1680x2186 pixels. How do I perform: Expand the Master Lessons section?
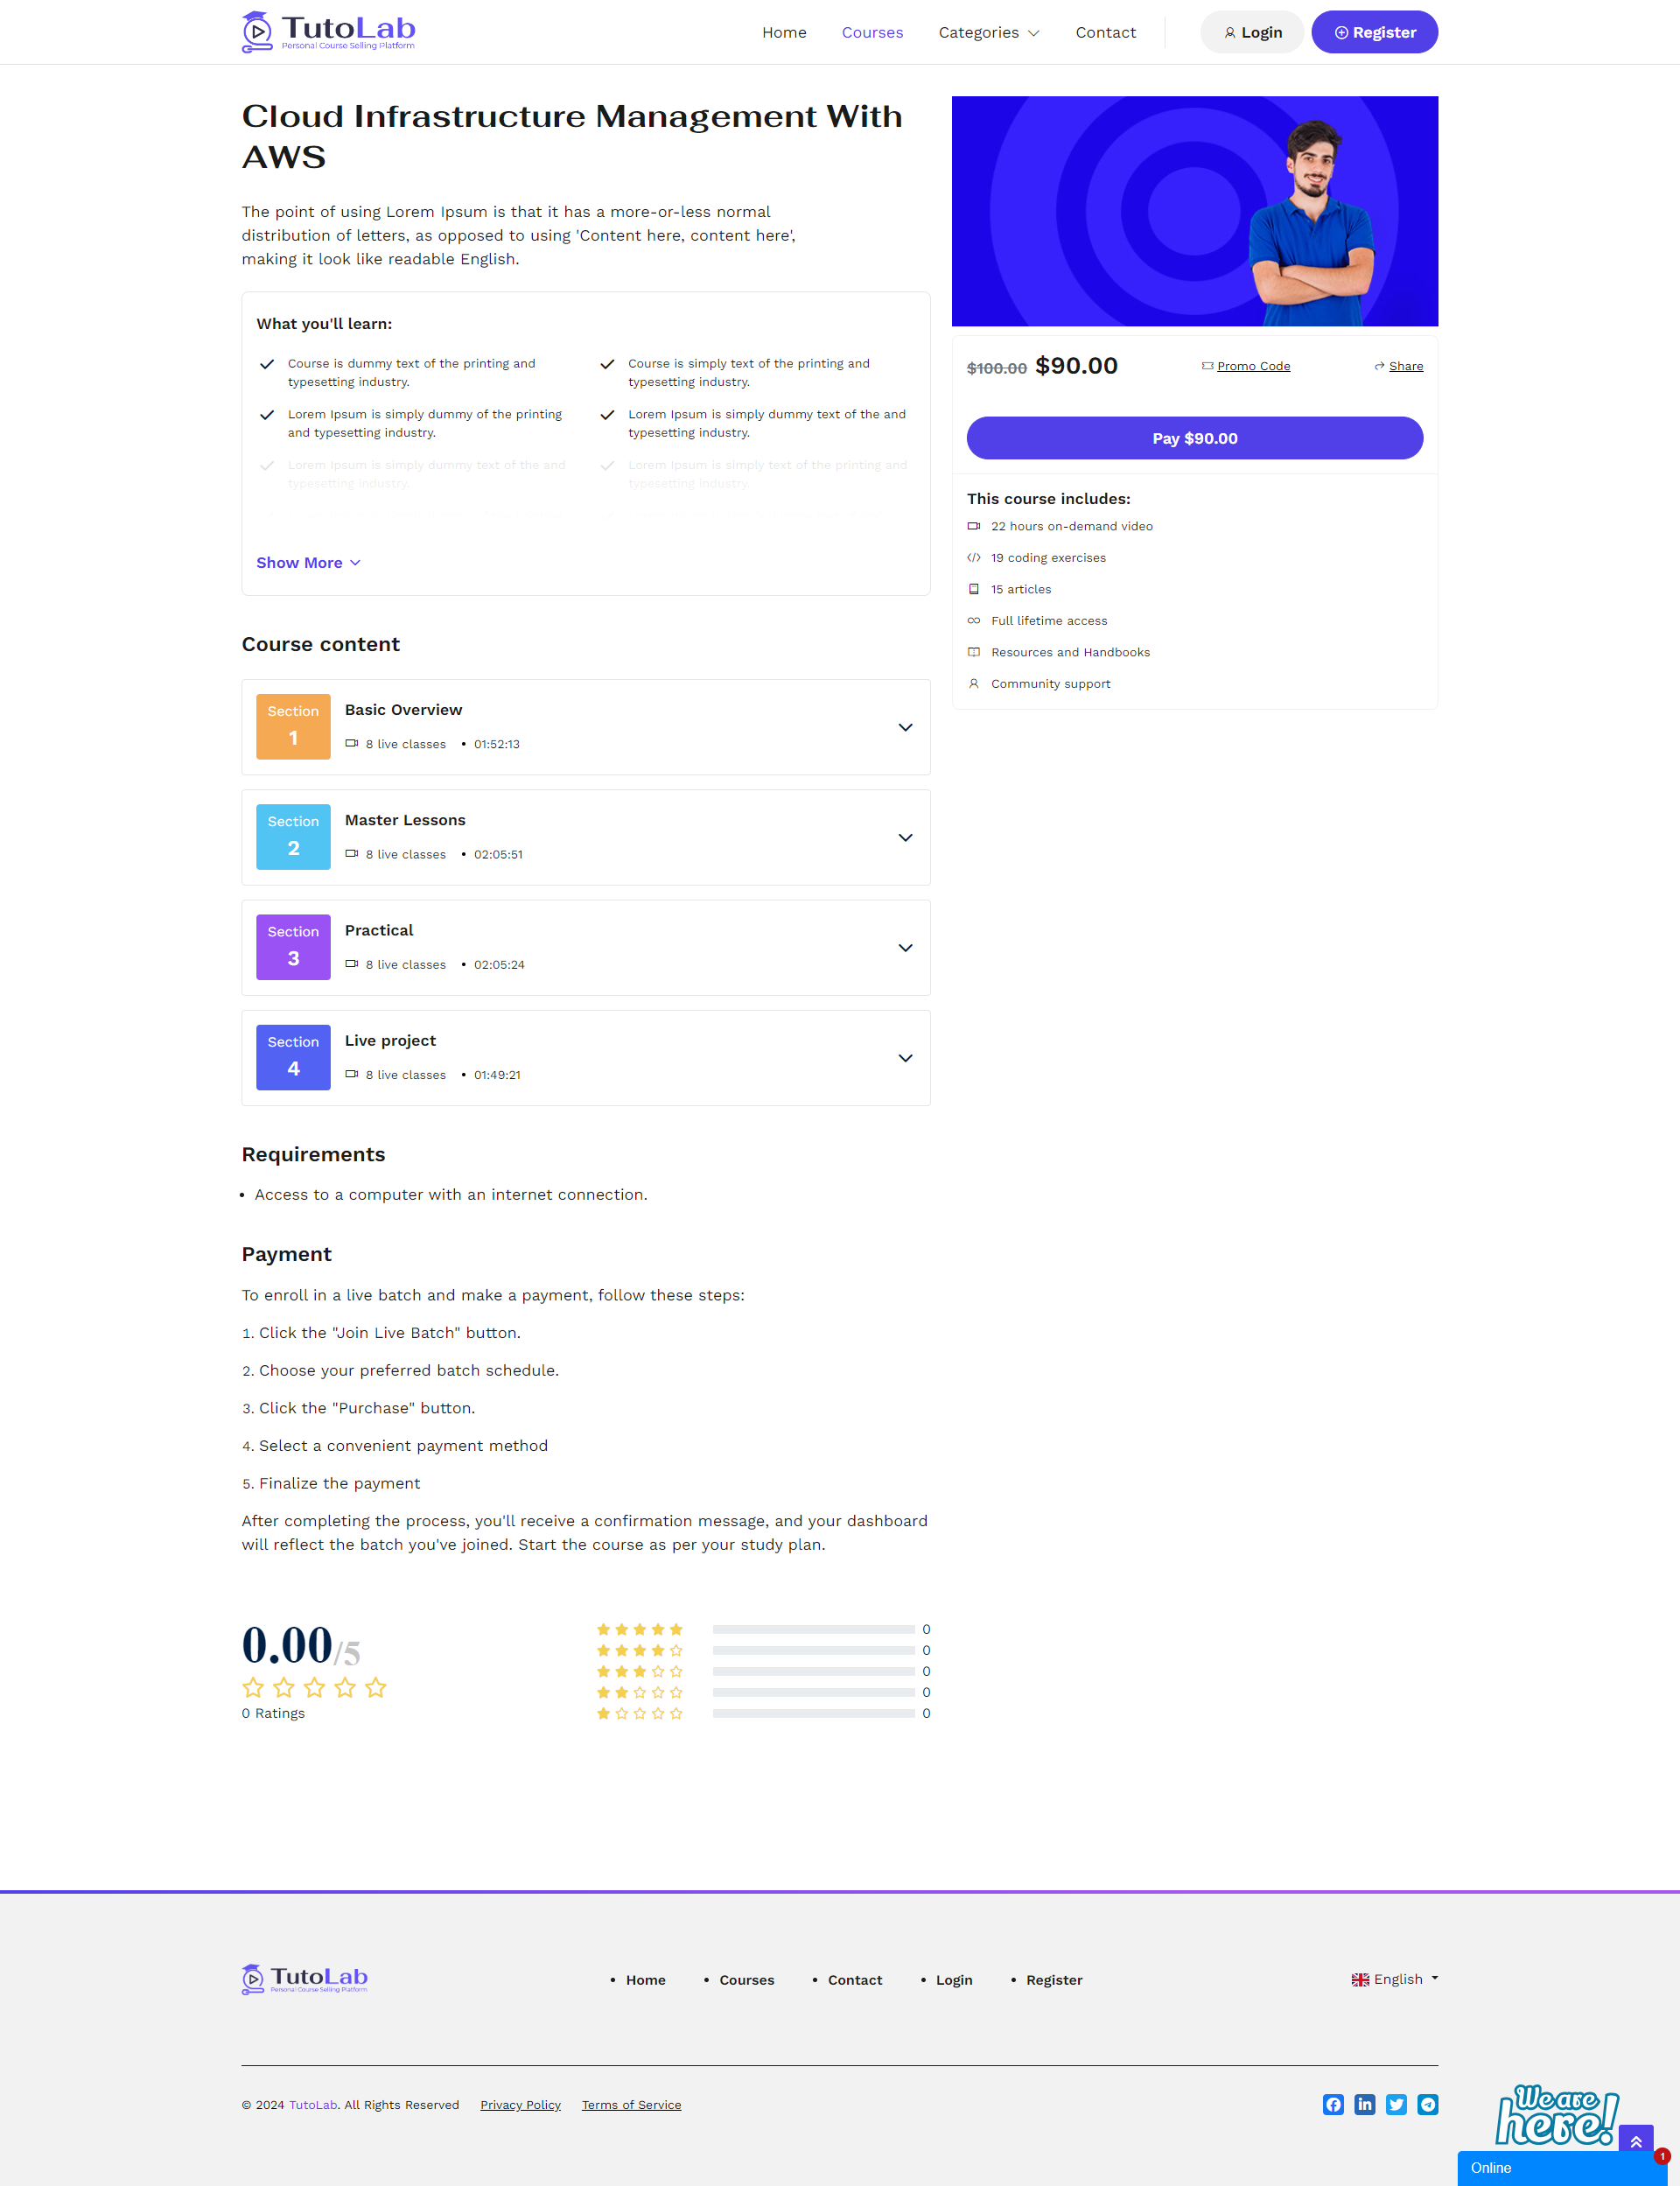pyautogui.click(x=905, y=837)
